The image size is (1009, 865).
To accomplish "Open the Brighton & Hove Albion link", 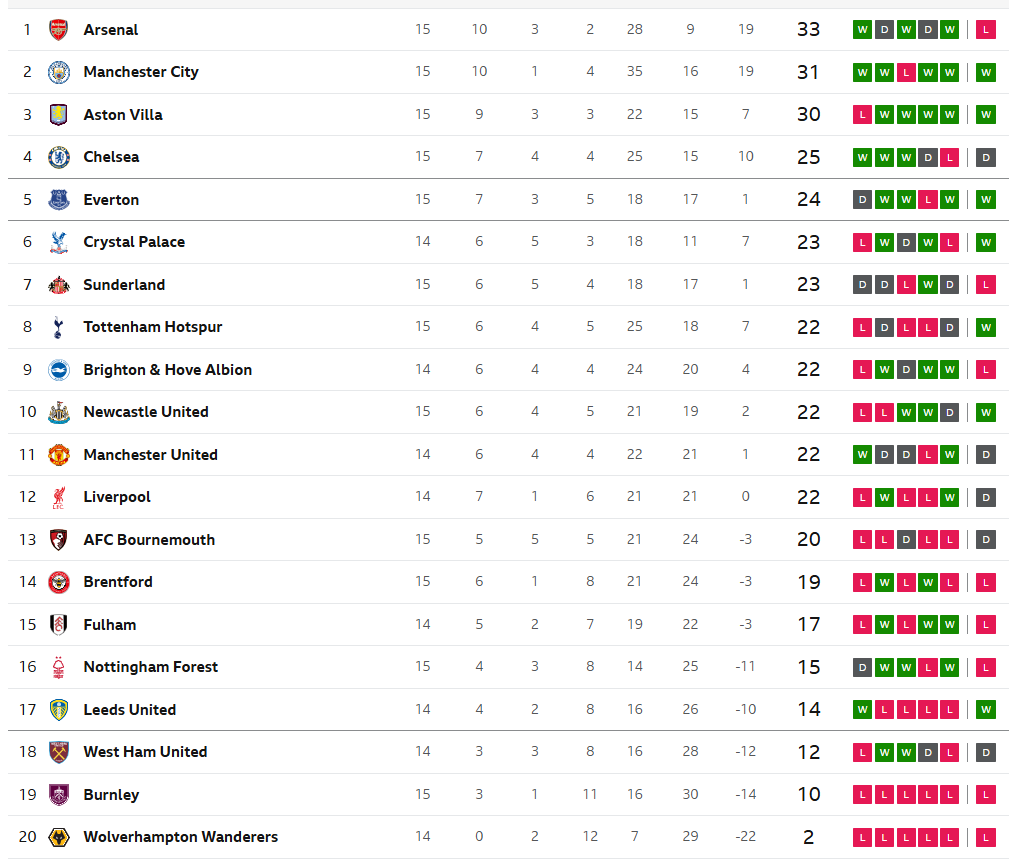I will (167, 369).
